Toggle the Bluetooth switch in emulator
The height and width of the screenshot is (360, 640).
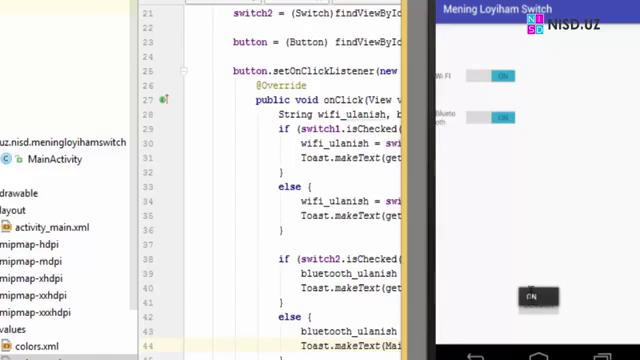click(x=491, y=118)
